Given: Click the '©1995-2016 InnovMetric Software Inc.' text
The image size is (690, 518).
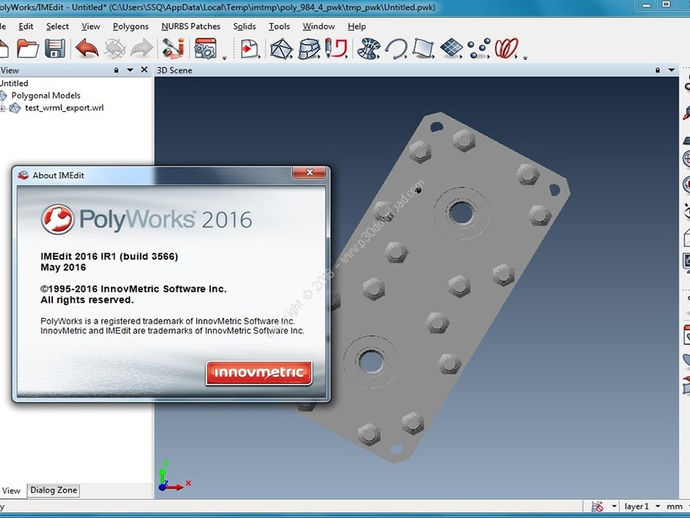Looking at the screenshot, I should pyautogui.click(x=133, y=289).
